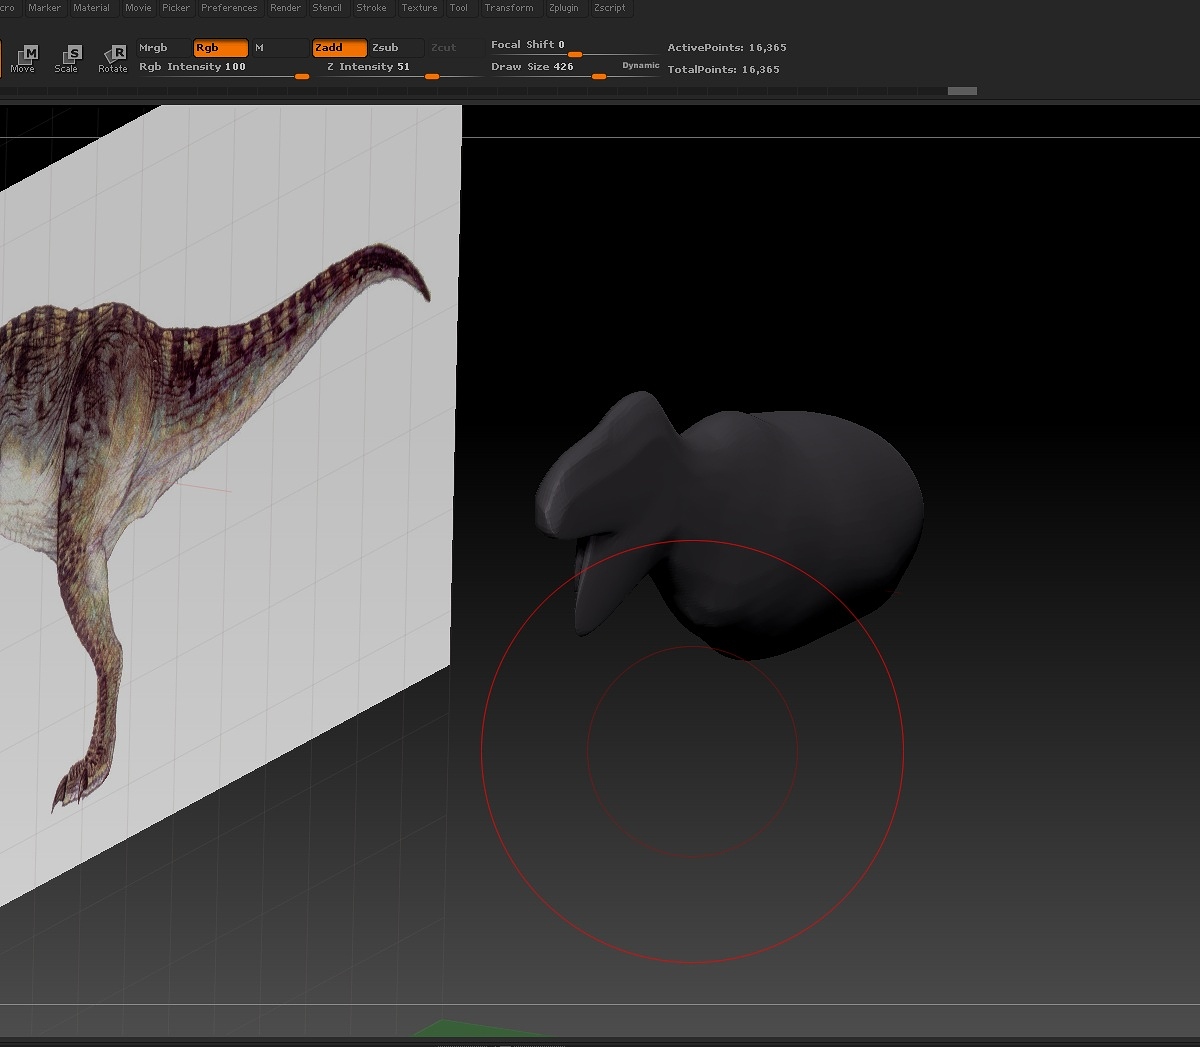Select the Scale transform tool
Image resolution: width=1200 pixels, height=1047 pixels.
coord(67,58)
